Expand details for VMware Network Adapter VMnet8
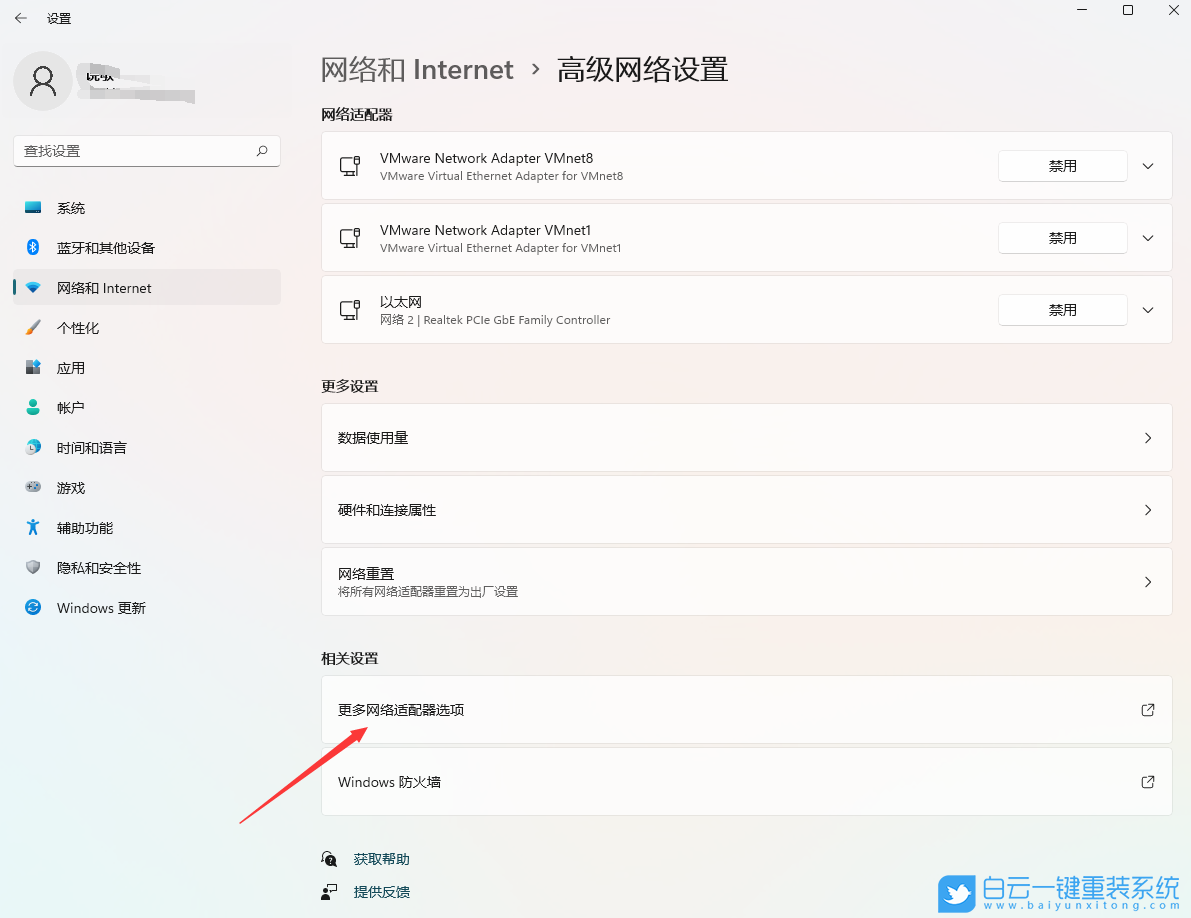This screenshot has height=918, width=1191. point(1147,165)
